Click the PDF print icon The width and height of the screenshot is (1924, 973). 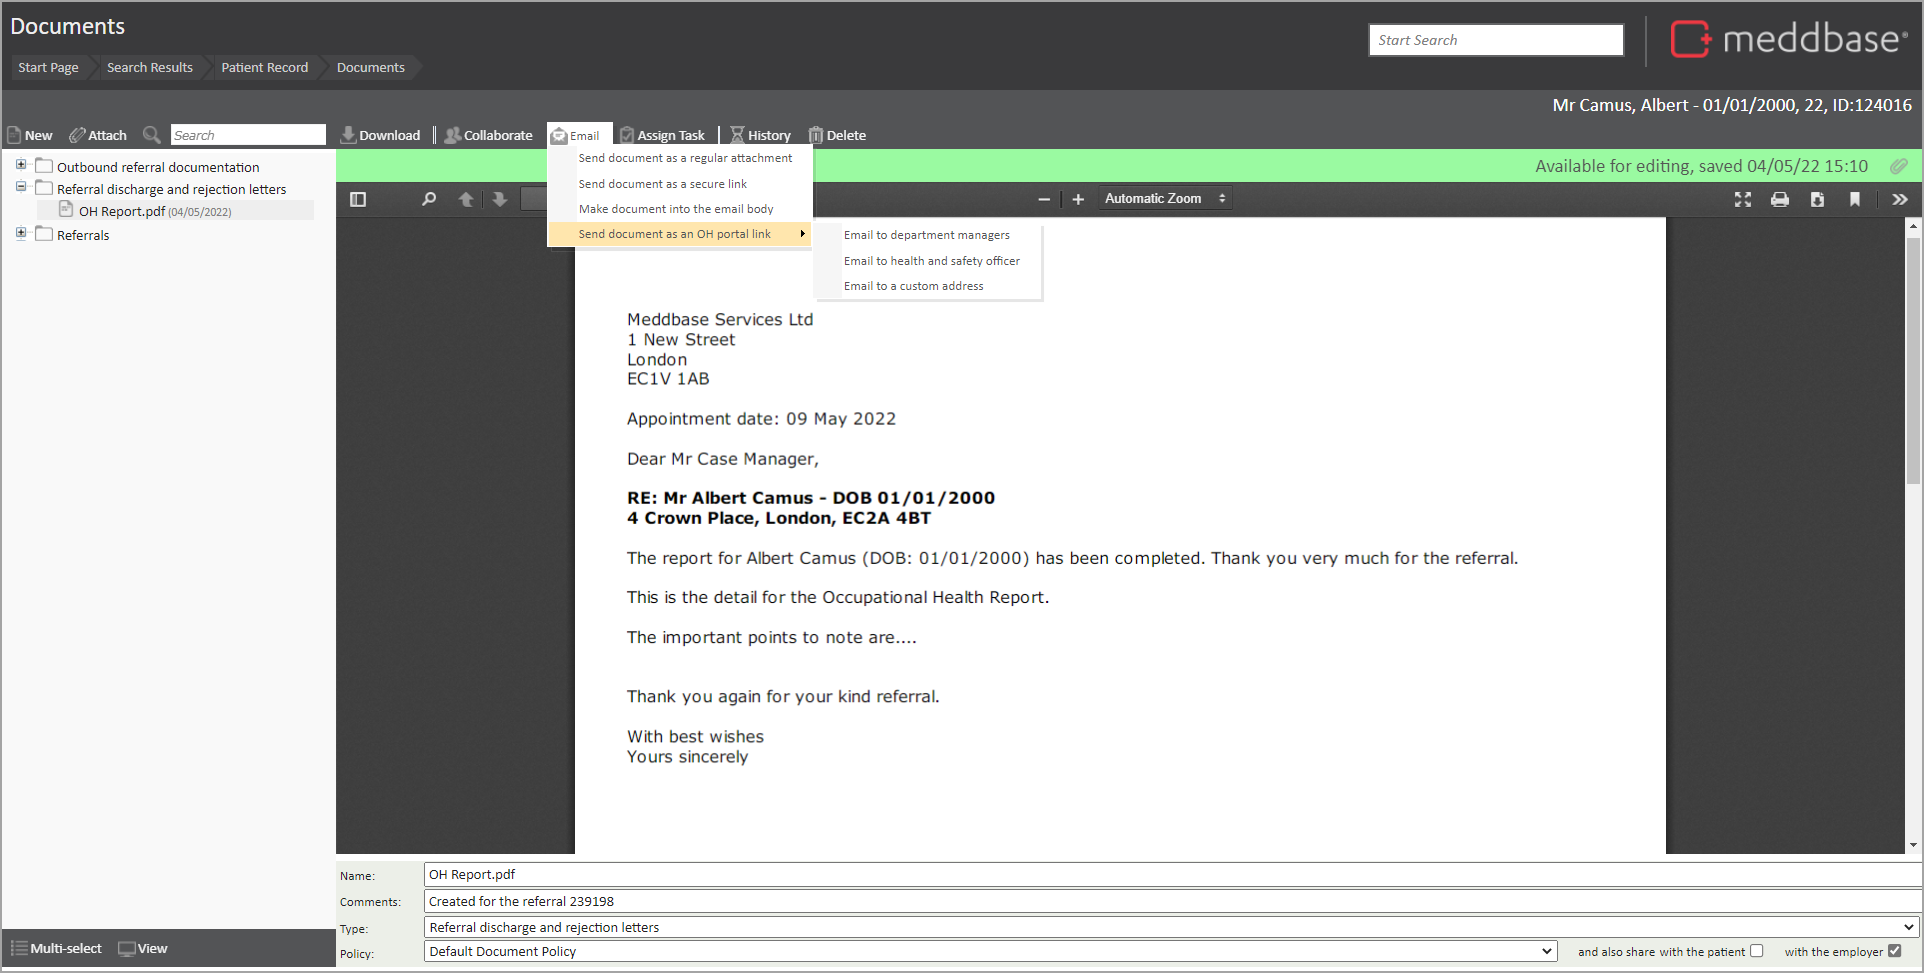click(x=1780, y=199)
